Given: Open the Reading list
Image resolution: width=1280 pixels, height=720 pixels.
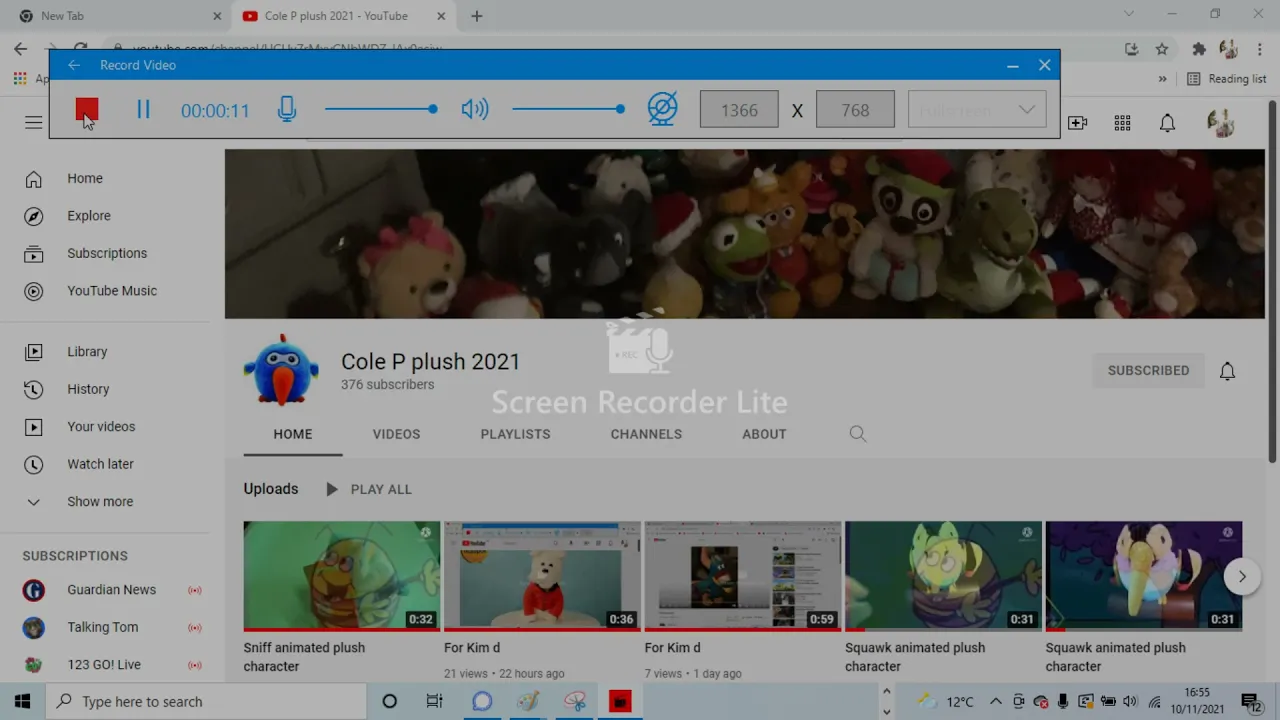Looking at the screenshot, I should click(x=1226, y=79).
